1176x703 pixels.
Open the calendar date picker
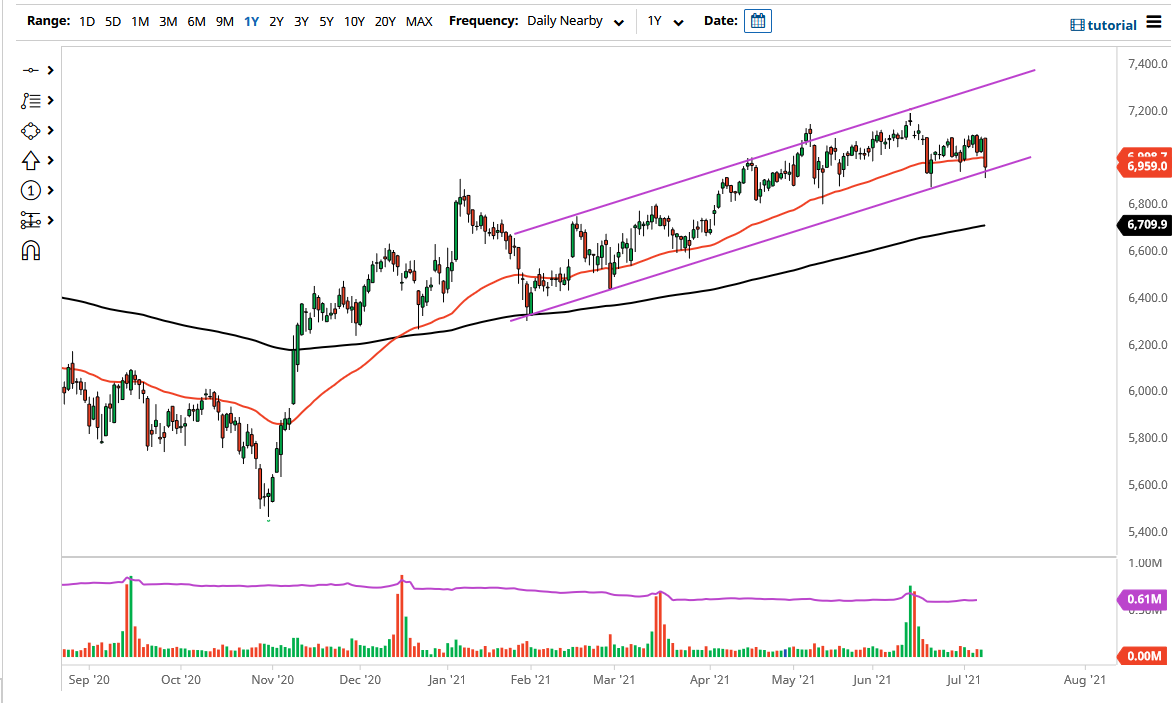coord(757,20)
